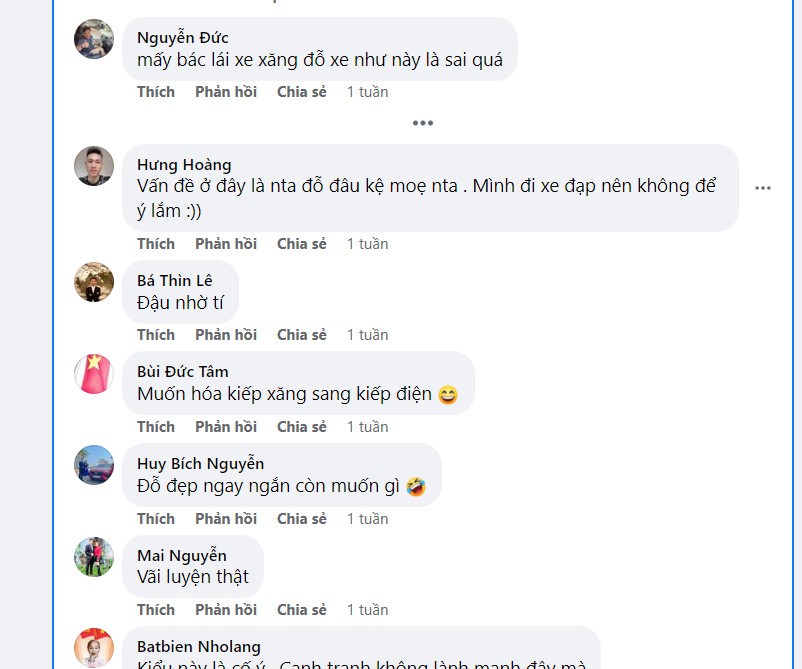Image resolution: width=802 pixels, height=669 pixels.
Task: Click Hưng Hoàng's avatar
Action: click(x=94, y=165)
